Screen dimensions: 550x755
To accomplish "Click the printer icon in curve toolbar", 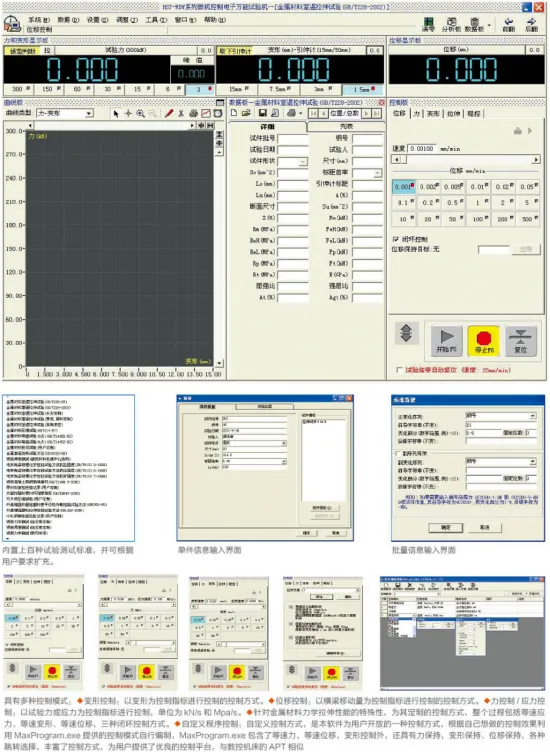I will 193,114.
